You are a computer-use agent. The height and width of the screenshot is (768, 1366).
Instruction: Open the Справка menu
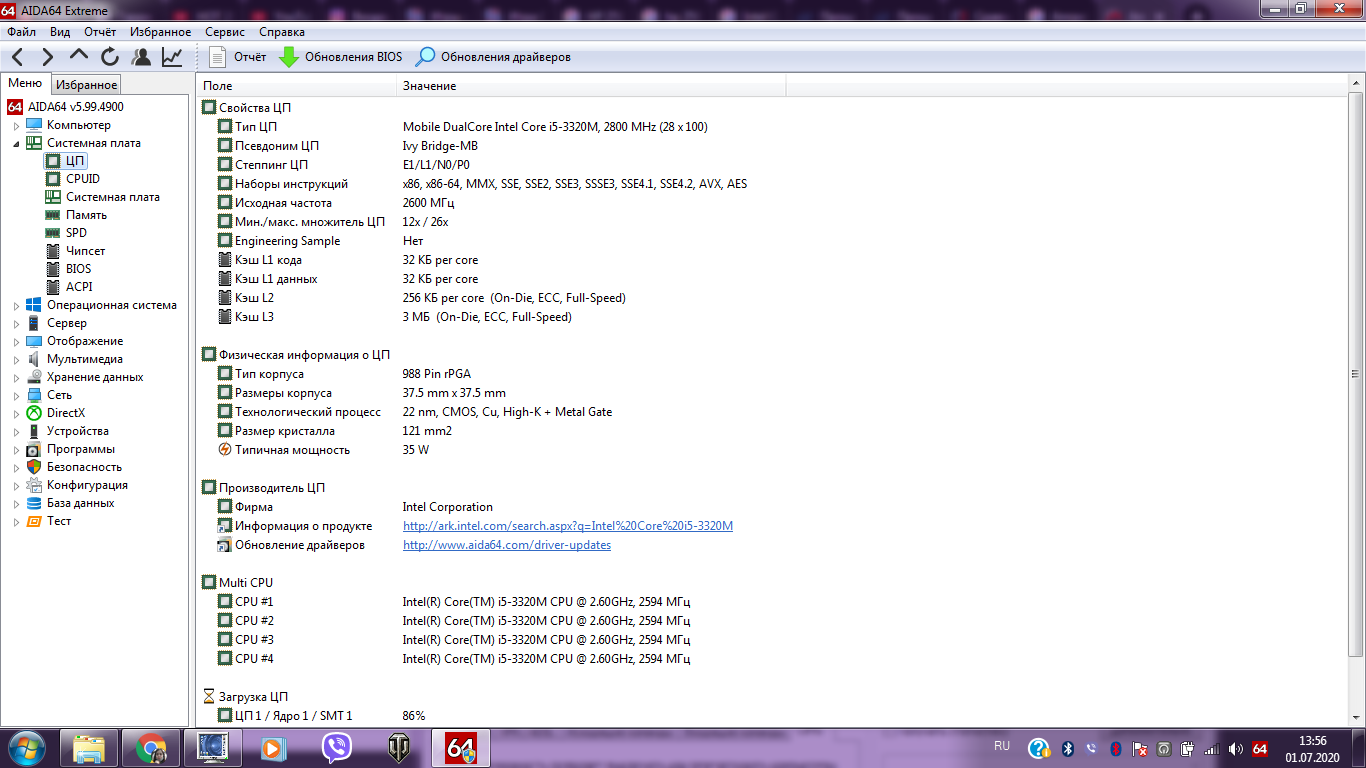pos(282,32)
